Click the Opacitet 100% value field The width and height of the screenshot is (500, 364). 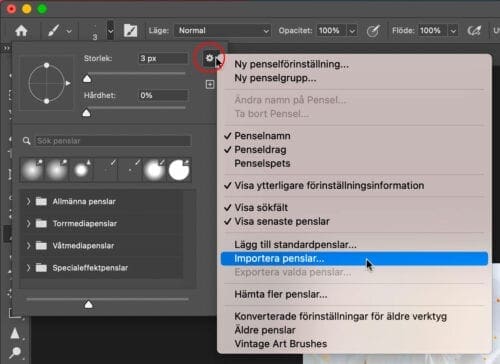click(x=331, y=31)
